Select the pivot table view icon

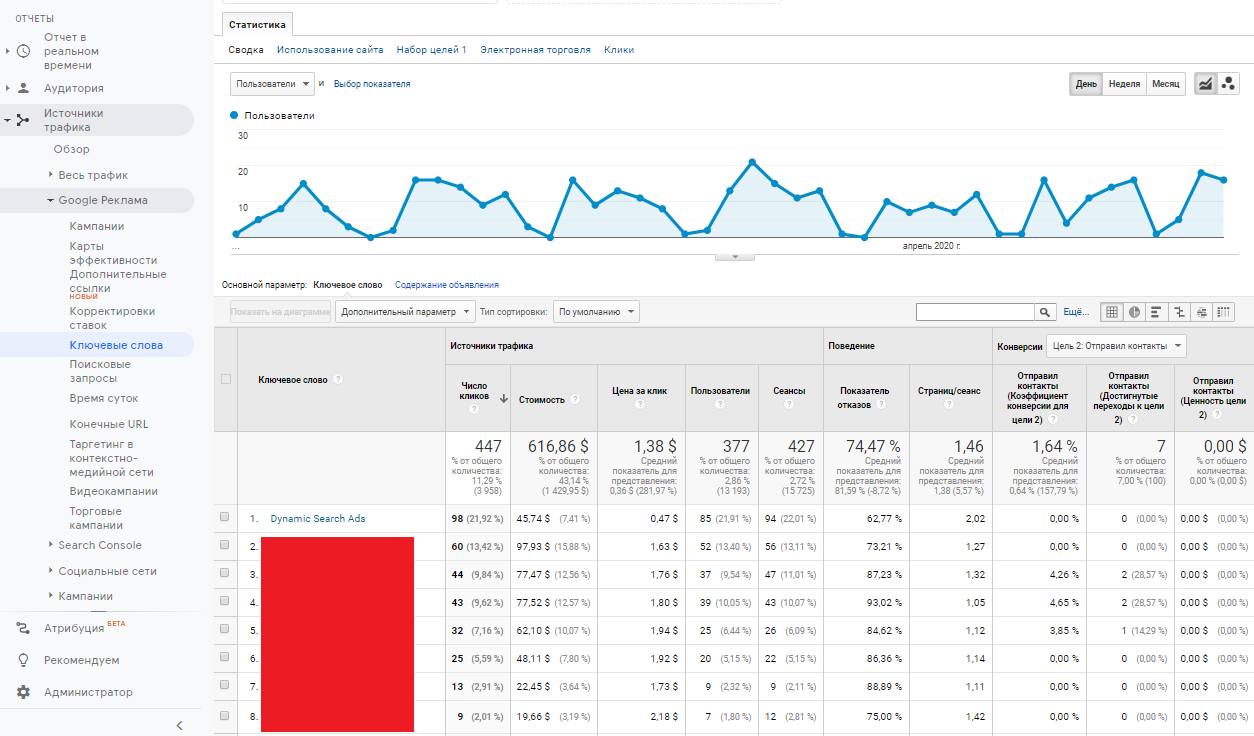(x=1223, y=312)
